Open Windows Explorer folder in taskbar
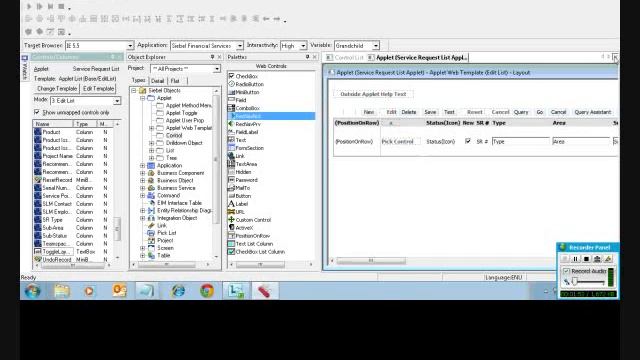Image resolution: width=640 pixels, height=360 pixels. tap(62, 291)
